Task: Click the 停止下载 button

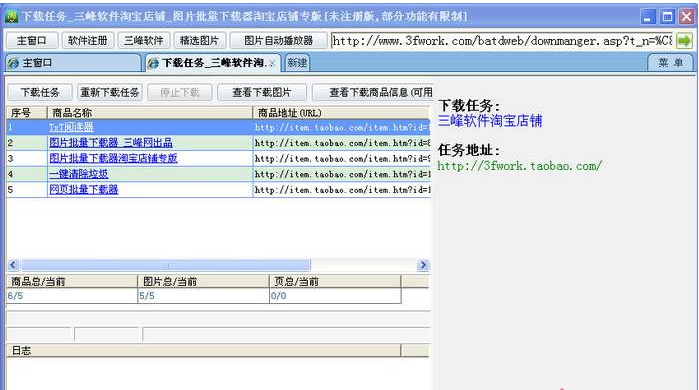Action: point(180,92)
